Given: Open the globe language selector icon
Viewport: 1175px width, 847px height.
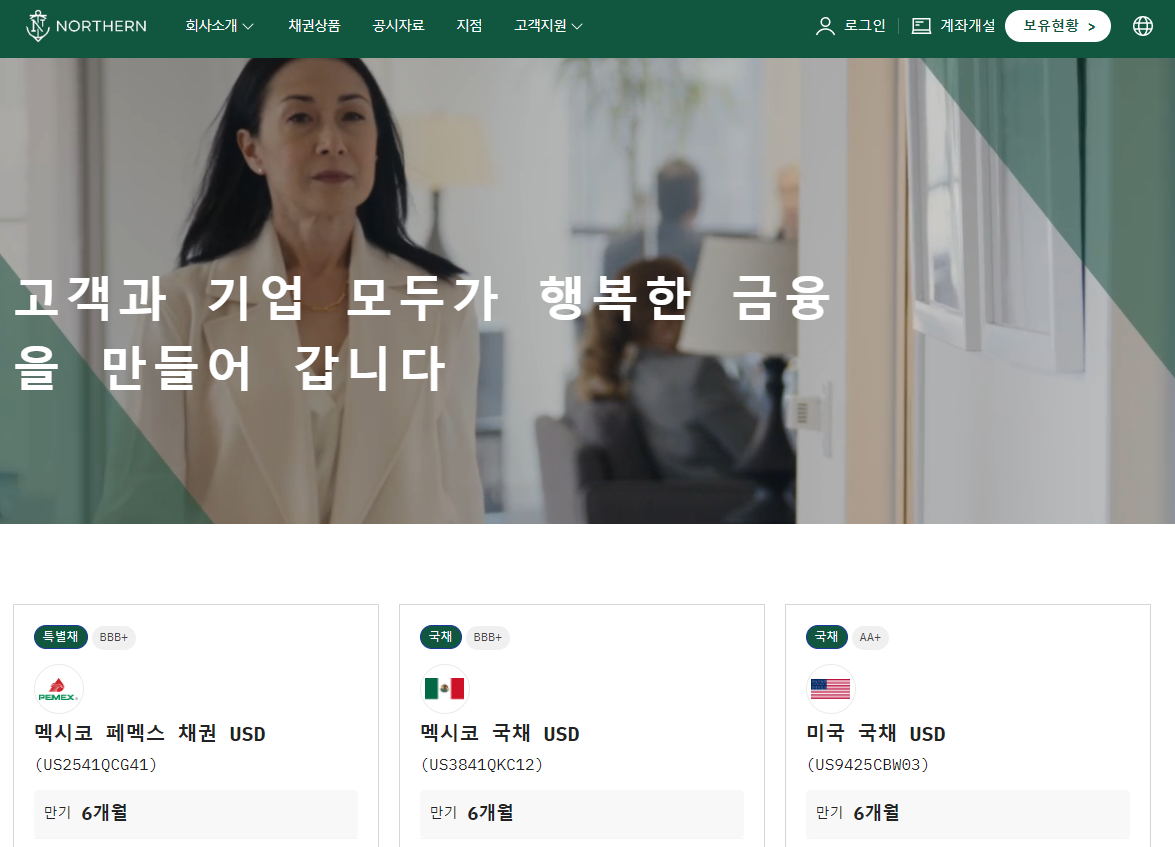Looking at the screenshot, I should pyautogui.click(x=1143, y=26).
